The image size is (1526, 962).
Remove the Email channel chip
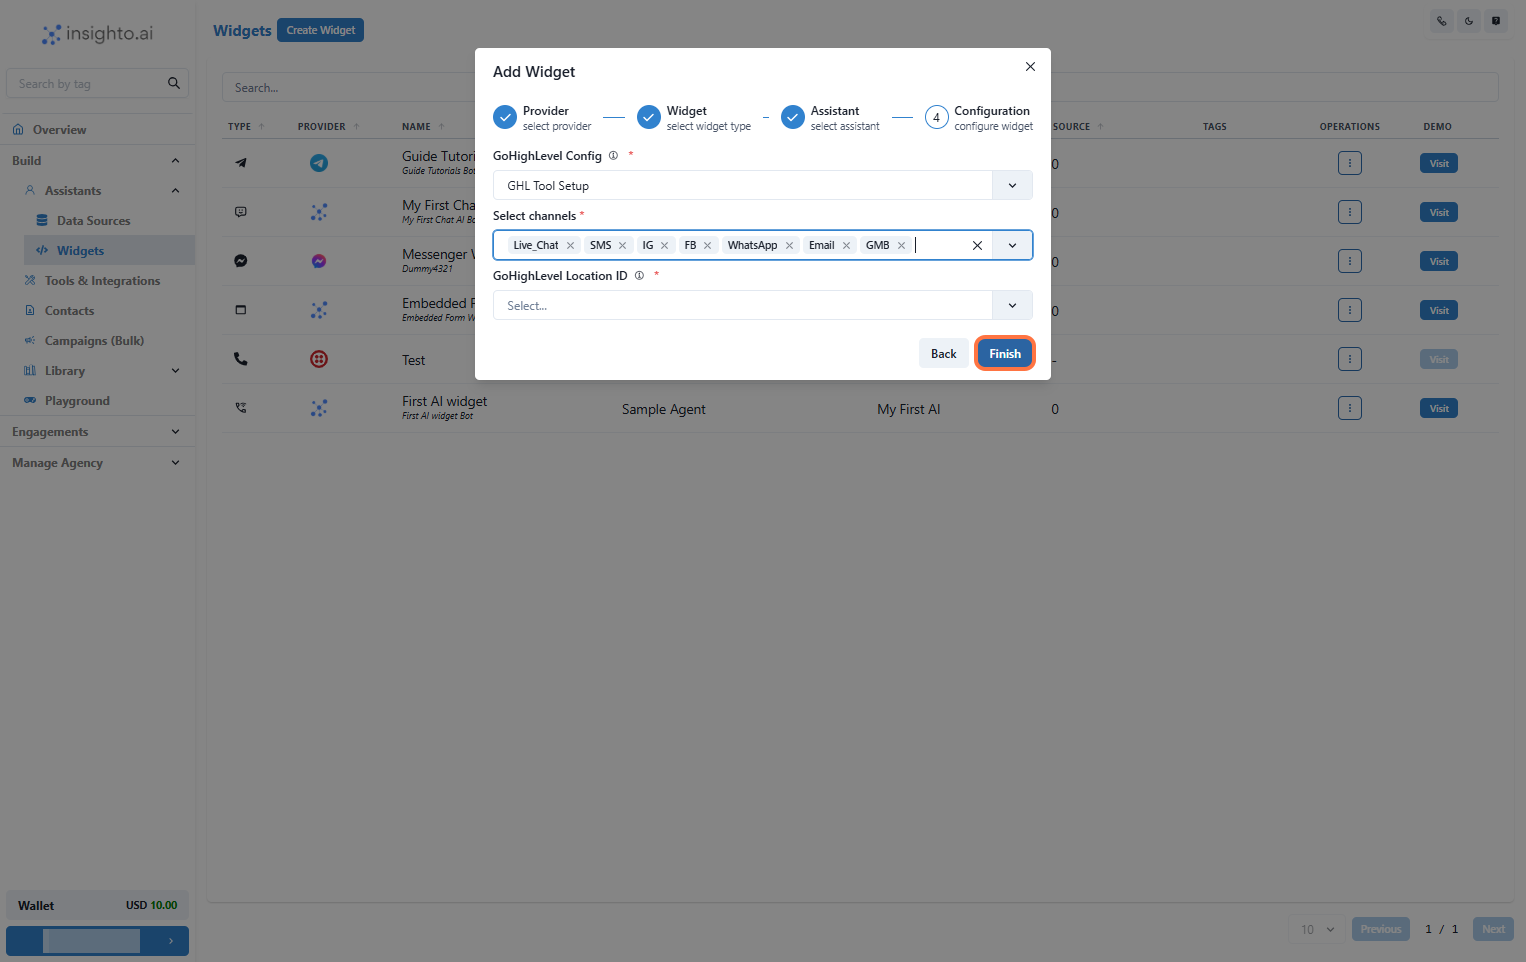tap(846, 245)
